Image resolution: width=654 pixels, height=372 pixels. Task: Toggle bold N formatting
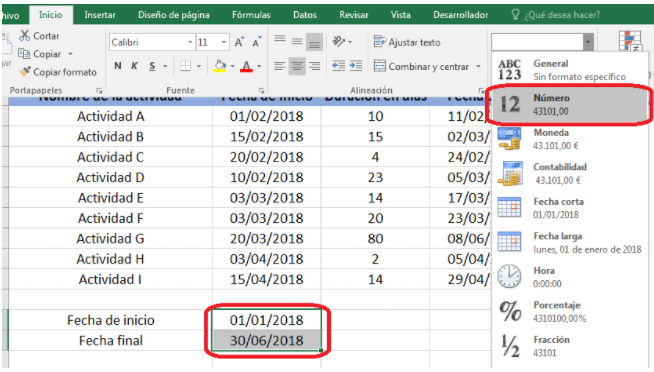pyautogui.click(x=118, y=66)
